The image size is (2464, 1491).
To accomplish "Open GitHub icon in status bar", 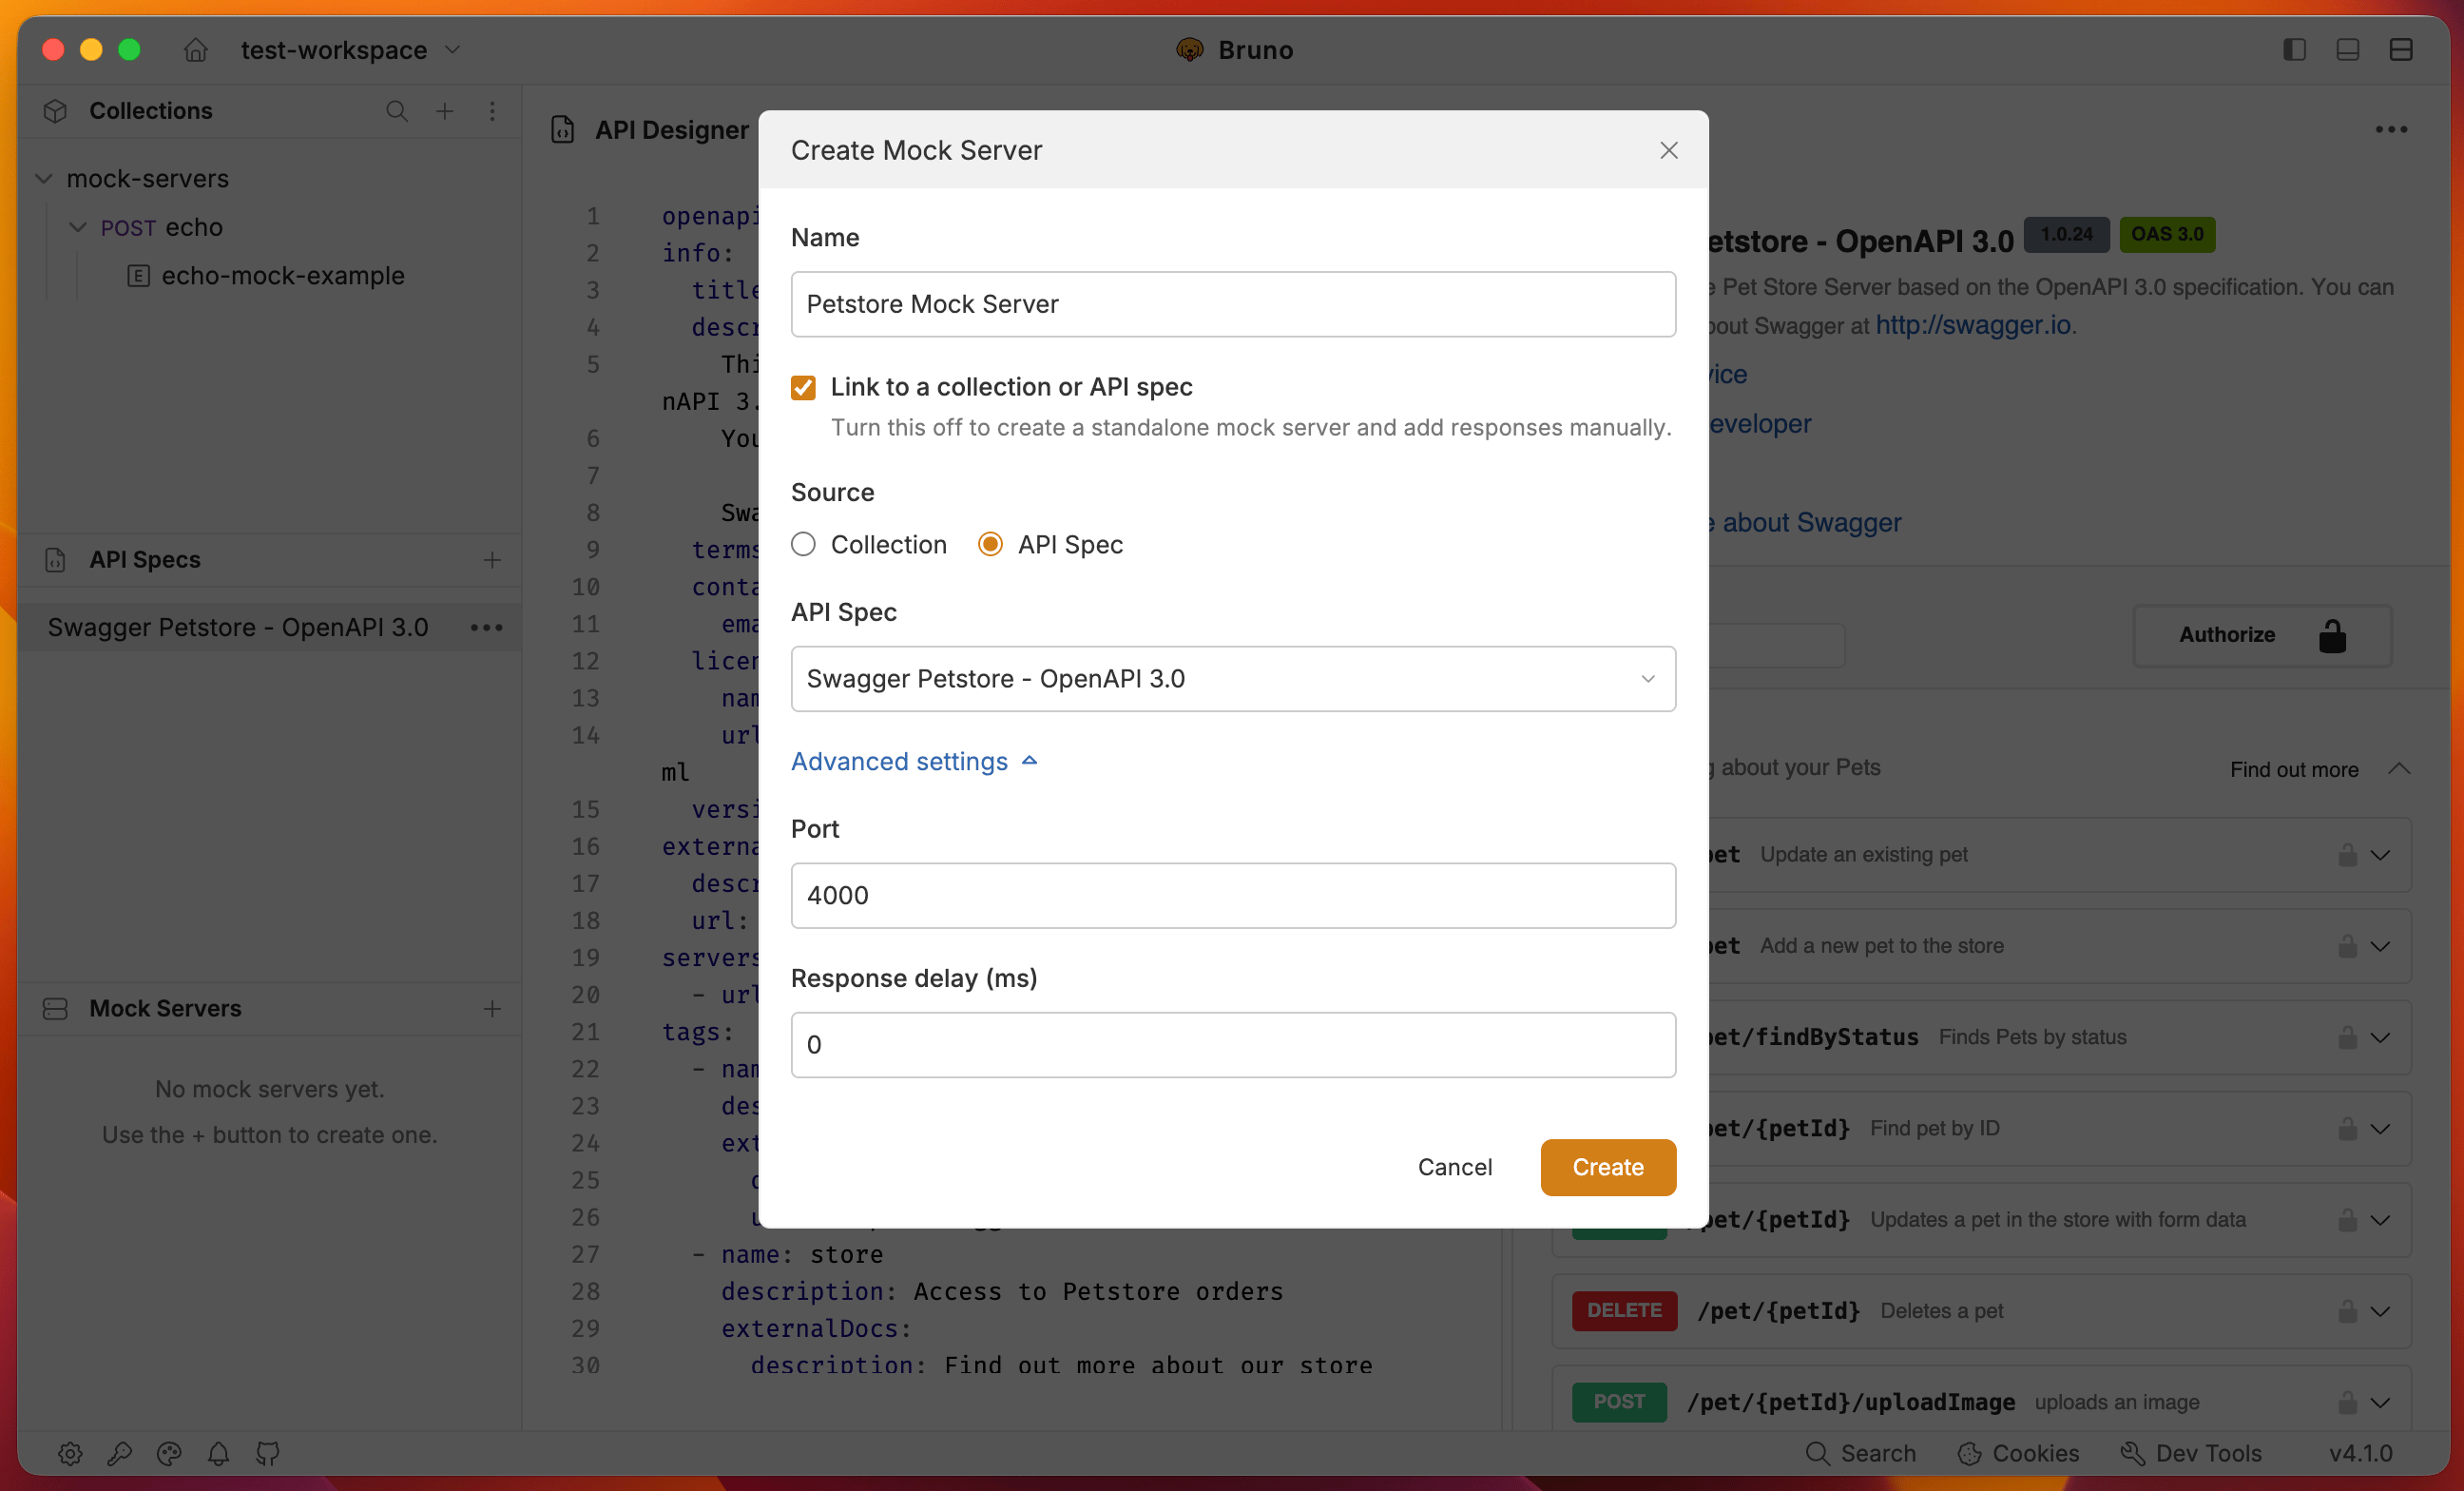I will coord(268,1454).
